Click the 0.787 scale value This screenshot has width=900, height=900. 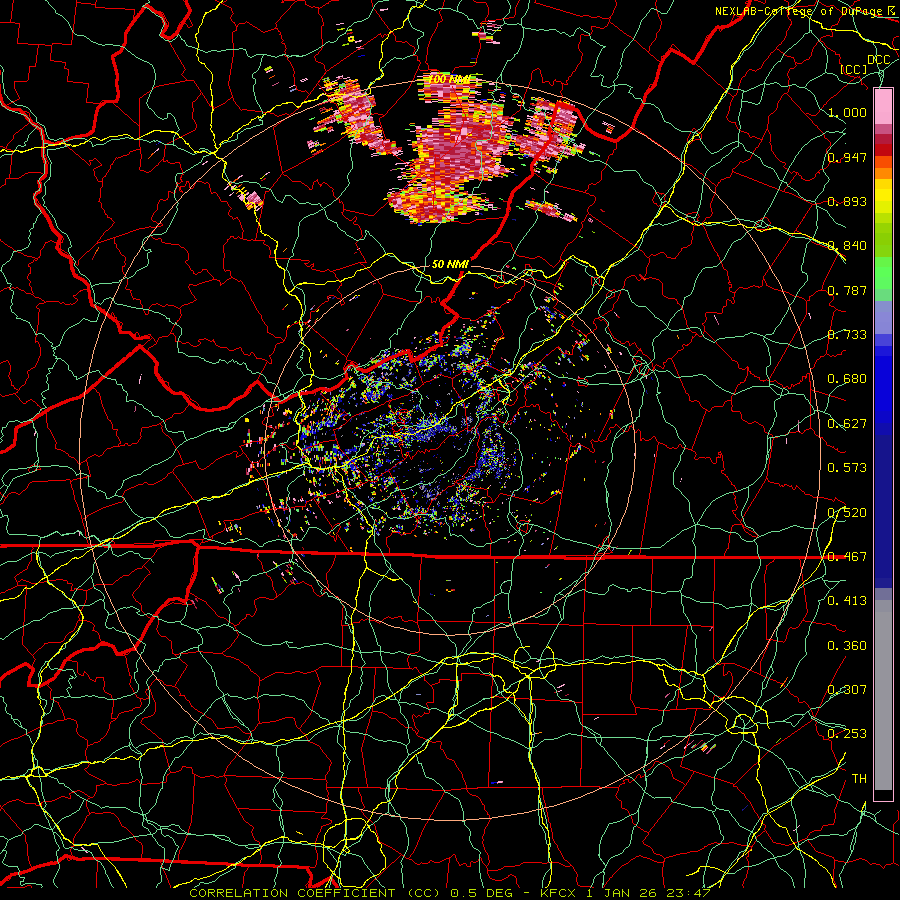tap(847, 290)
